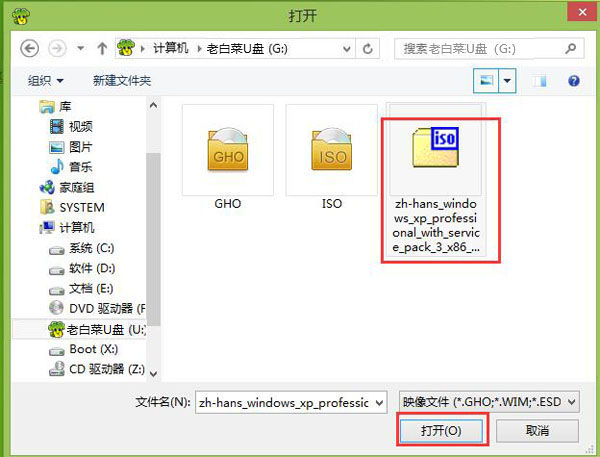This screenshot has width=600, height=457.
Task: Select the zh-hans_windows_xp ISO file
Action: (436, 180)
